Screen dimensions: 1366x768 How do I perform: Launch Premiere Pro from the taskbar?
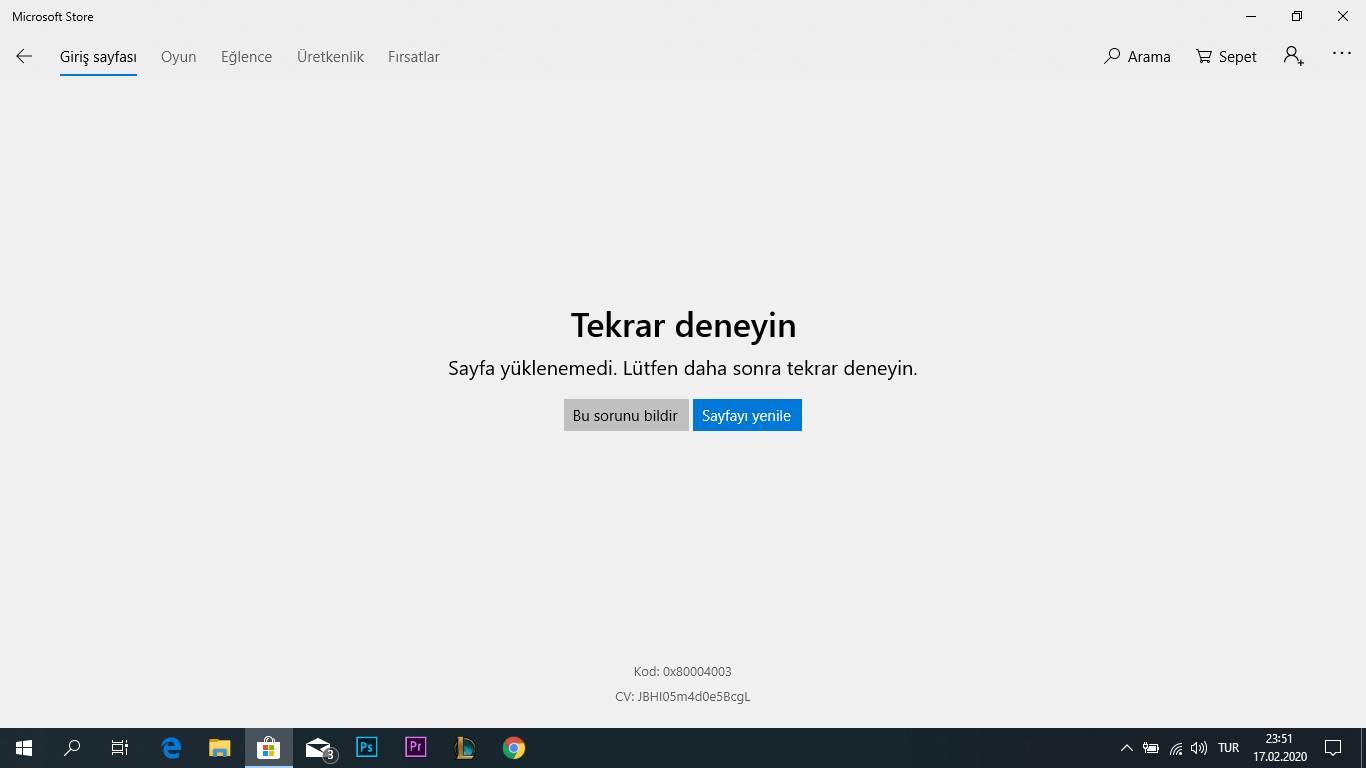point(416,748)
